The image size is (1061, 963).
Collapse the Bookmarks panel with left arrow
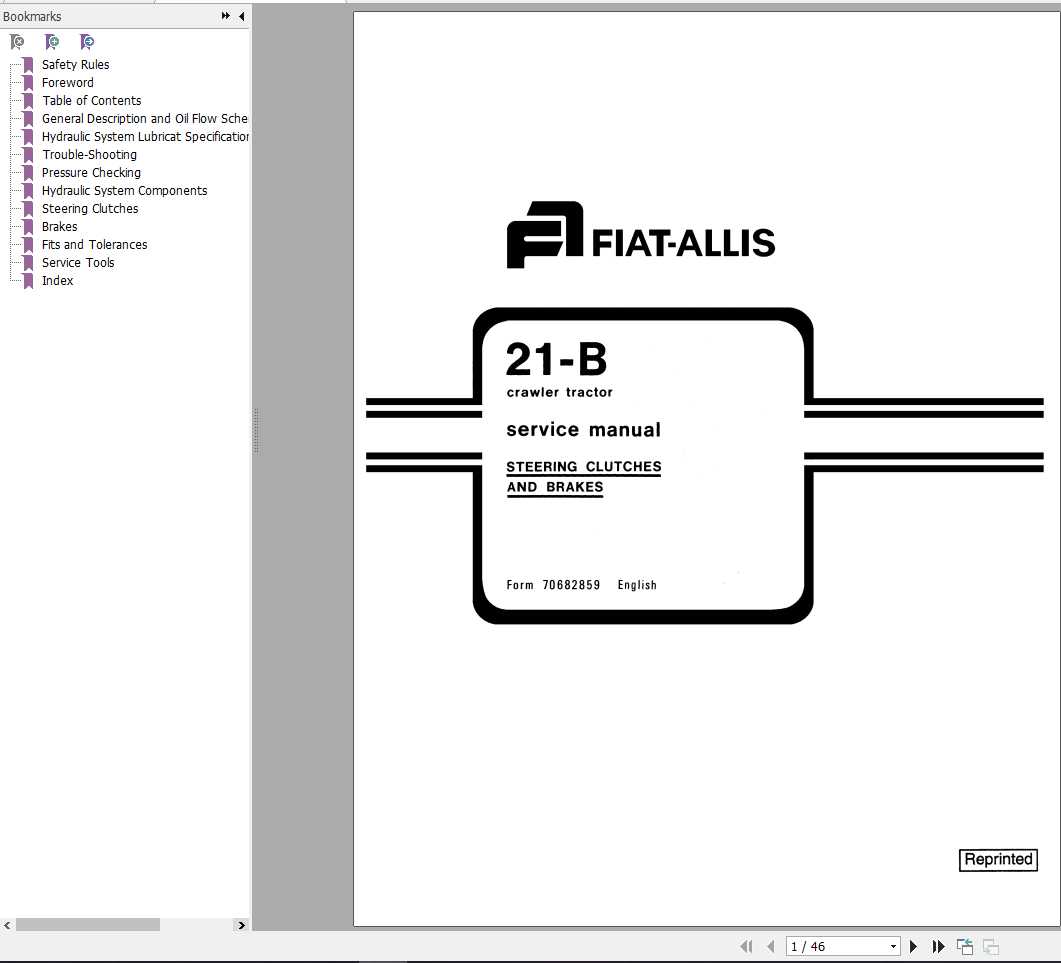click(x=242, y=16)
